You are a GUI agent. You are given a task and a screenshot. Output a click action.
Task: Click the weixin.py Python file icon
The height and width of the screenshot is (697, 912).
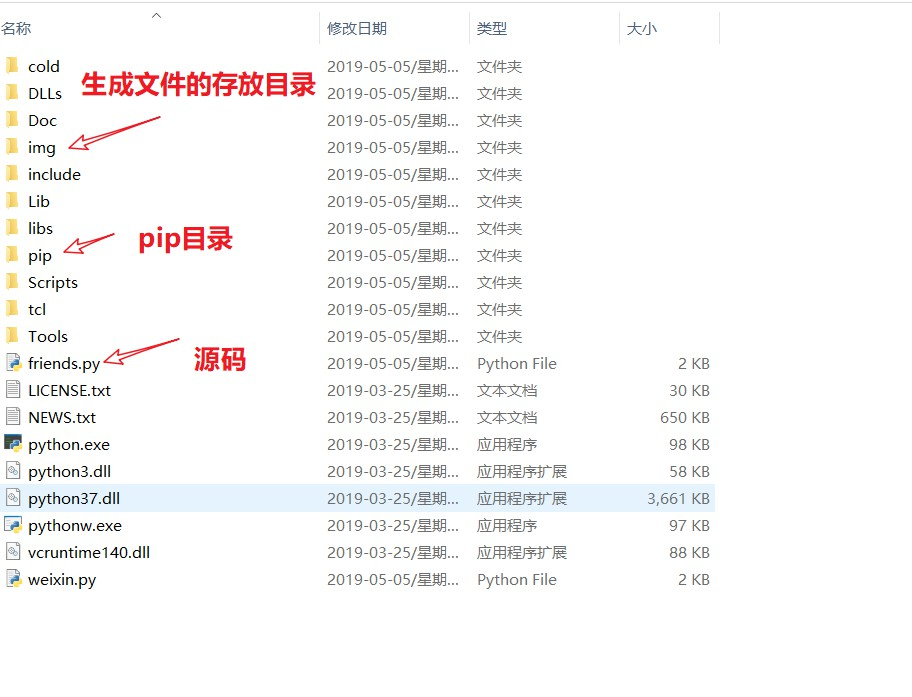coord(13,578)
